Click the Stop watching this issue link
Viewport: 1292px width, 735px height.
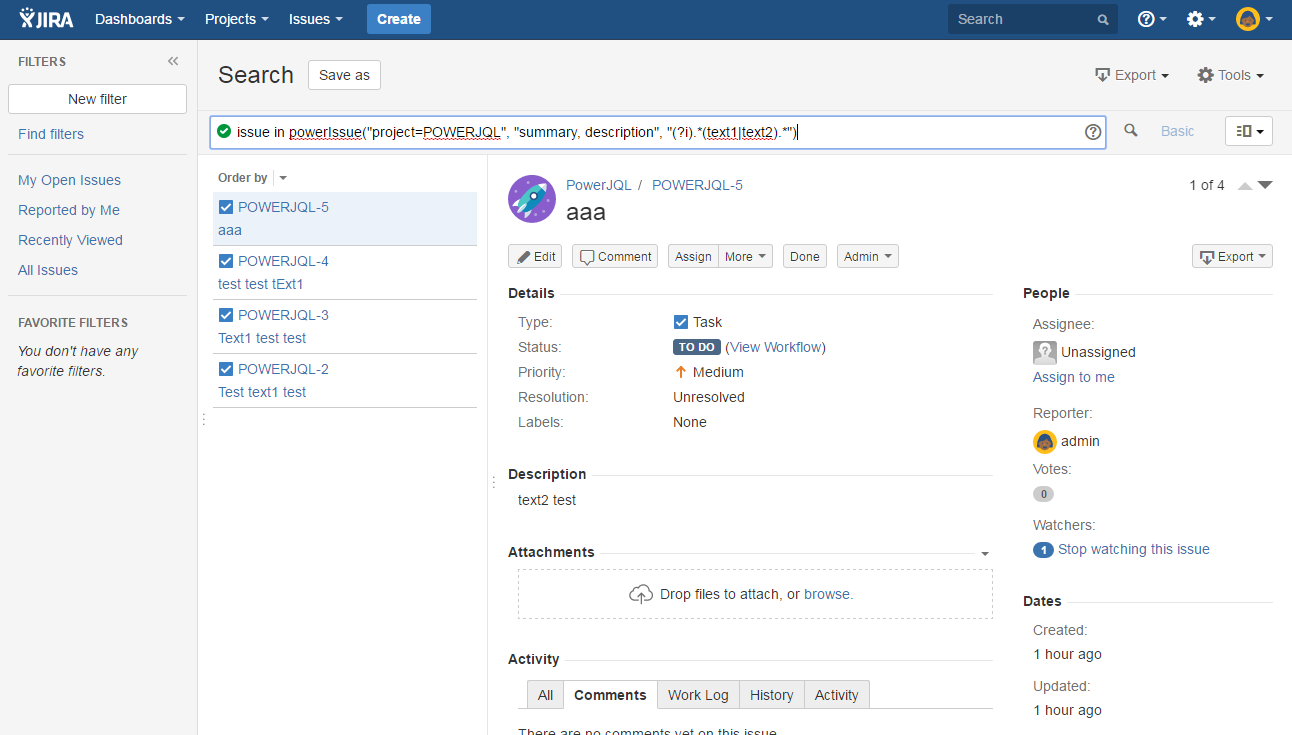[1134, 549]
